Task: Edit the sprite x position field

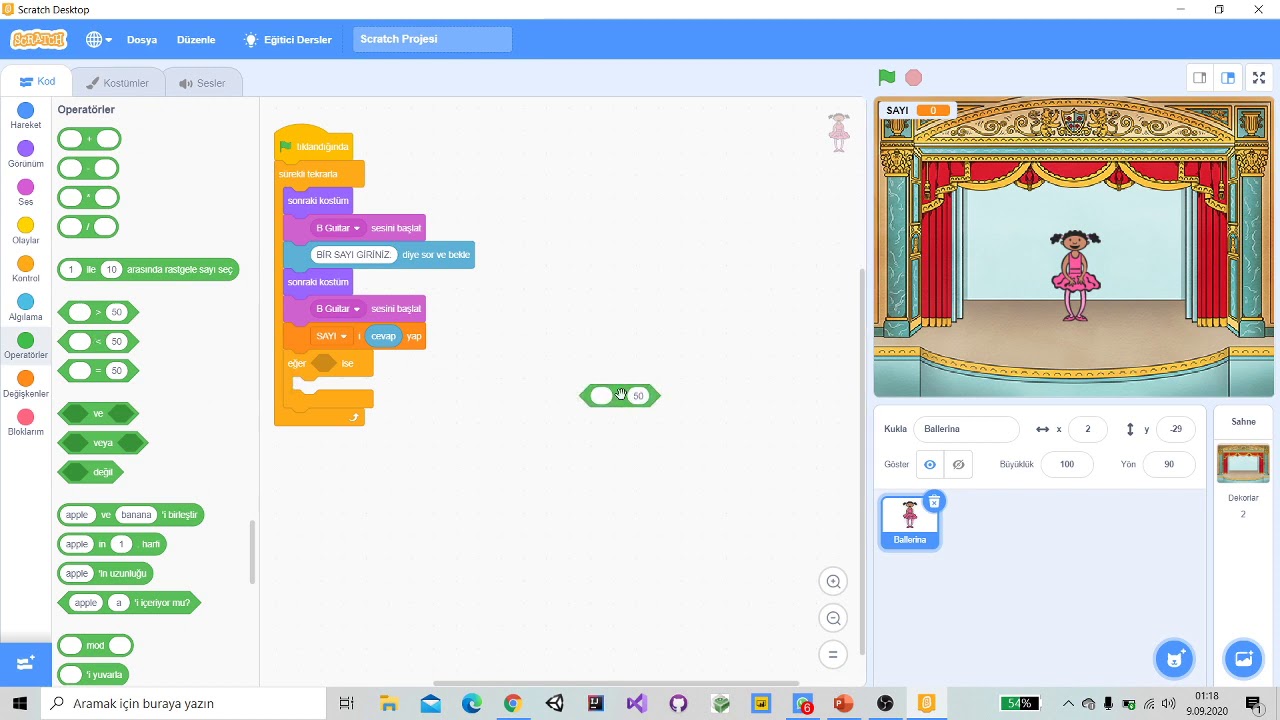Action: [x=1087, y=429]
